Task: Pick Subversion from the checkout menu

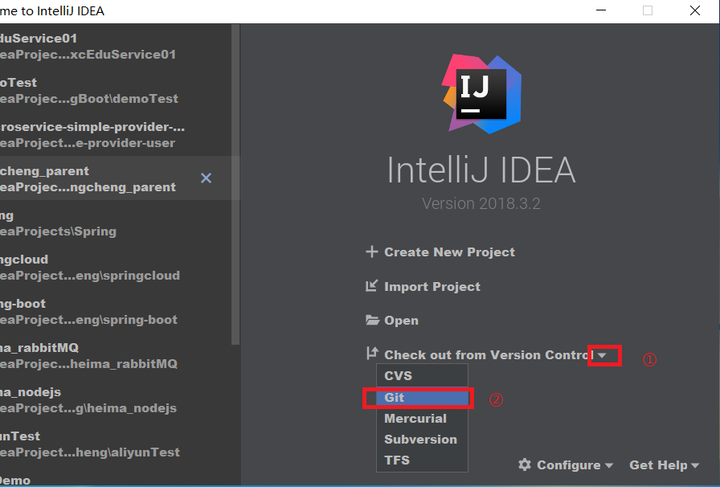Action: pos(422,439)
